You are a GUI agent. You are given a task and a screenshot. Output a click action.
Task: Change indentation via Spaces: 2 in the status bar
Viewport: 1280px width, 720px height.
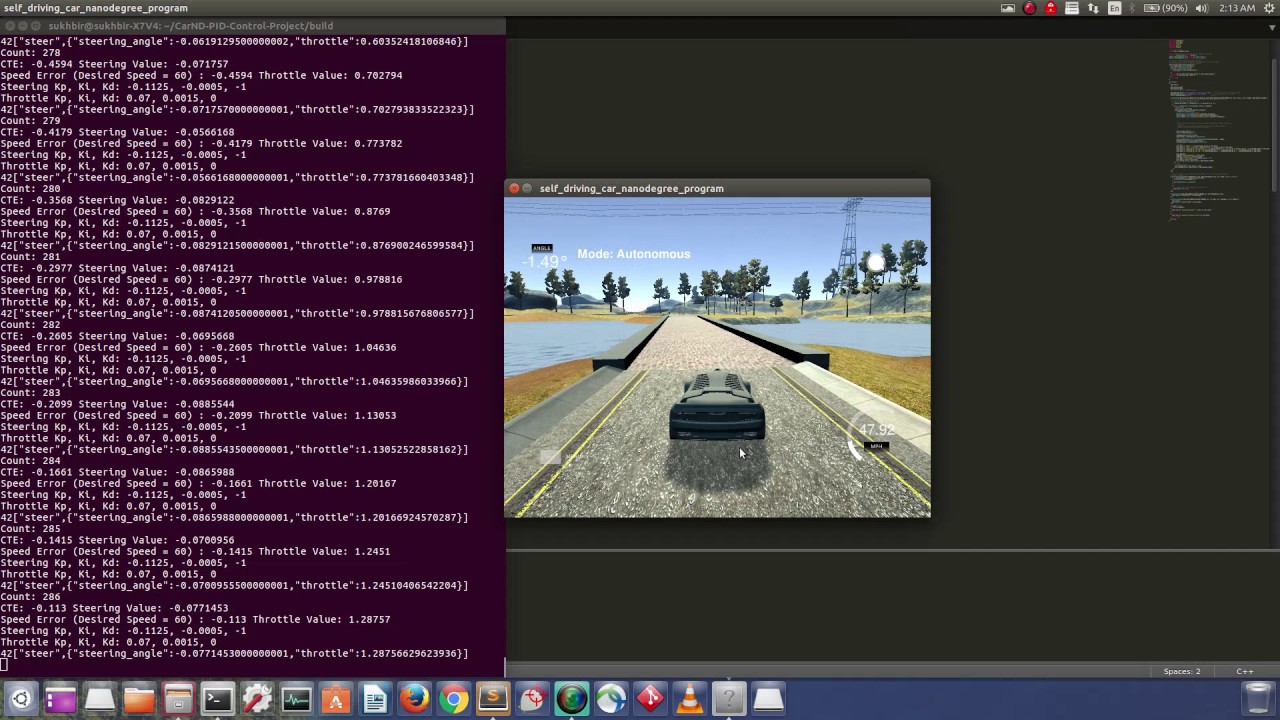click(x=1182, y=671)
